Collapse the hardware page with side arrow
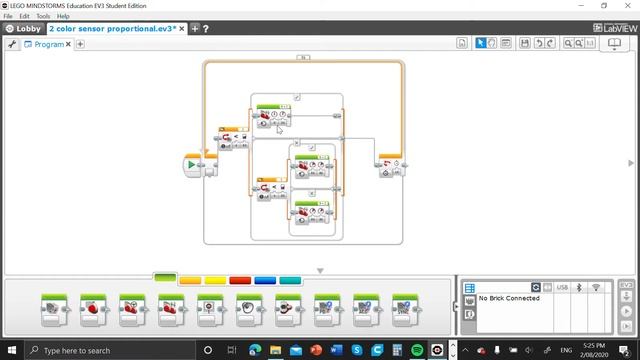This screenshot has width=640, height=360. (x=456, y=307)
